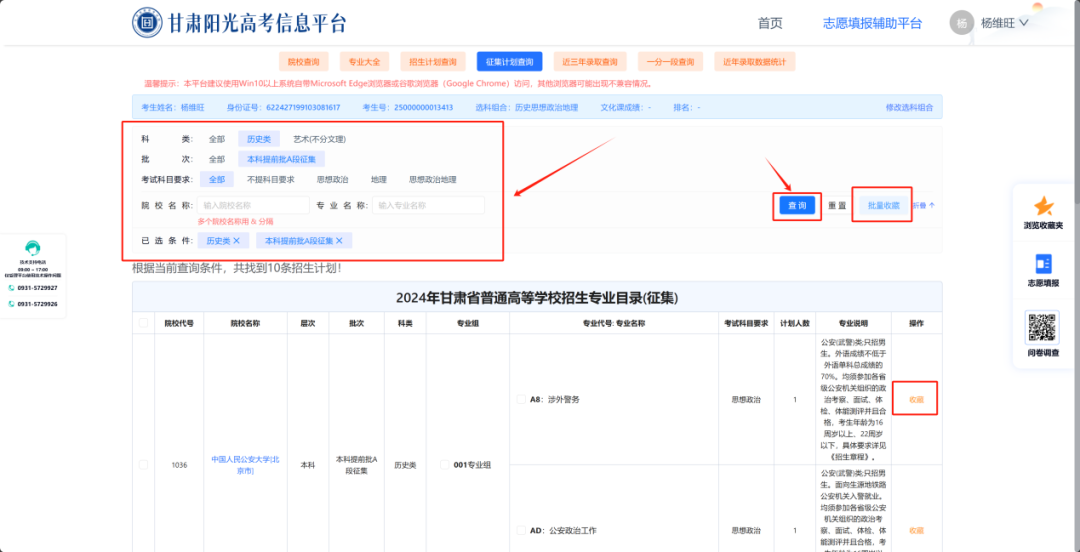Remove the 历史类 selected condition tag
Image resolution: width=1080 pixels, height=552 pixels.
coord(236,241)
